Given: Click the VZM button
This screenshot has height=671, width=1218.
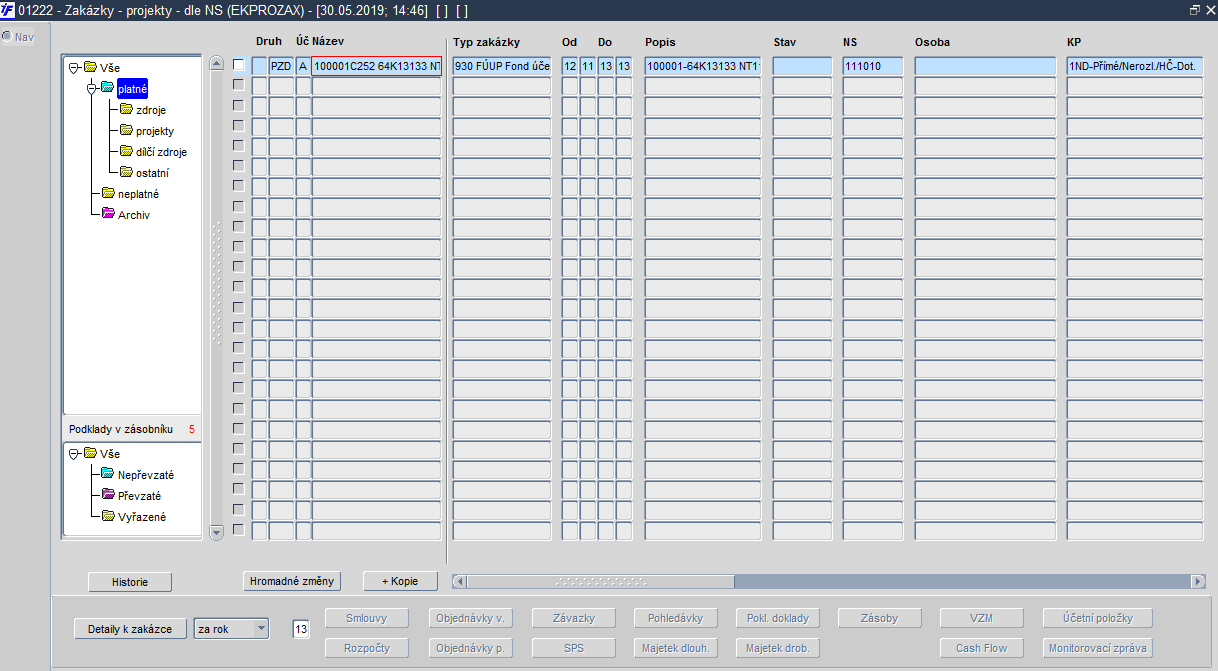Looking at the screenshot, I should 981,618.
